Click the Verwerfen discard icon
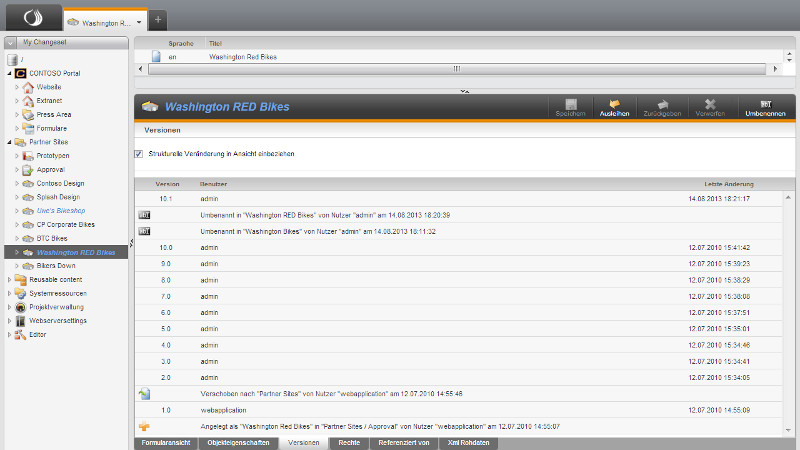This screenshot has width=800, height=450. tap(709, 104)
